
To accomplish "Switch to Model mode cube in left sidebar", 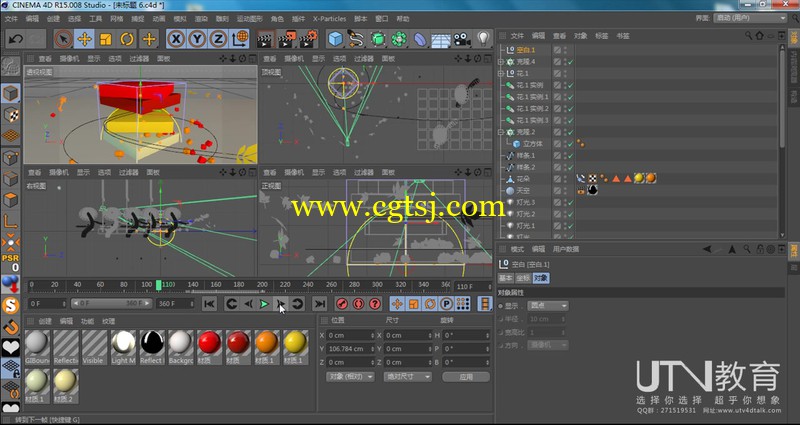I will coord(11,94).
